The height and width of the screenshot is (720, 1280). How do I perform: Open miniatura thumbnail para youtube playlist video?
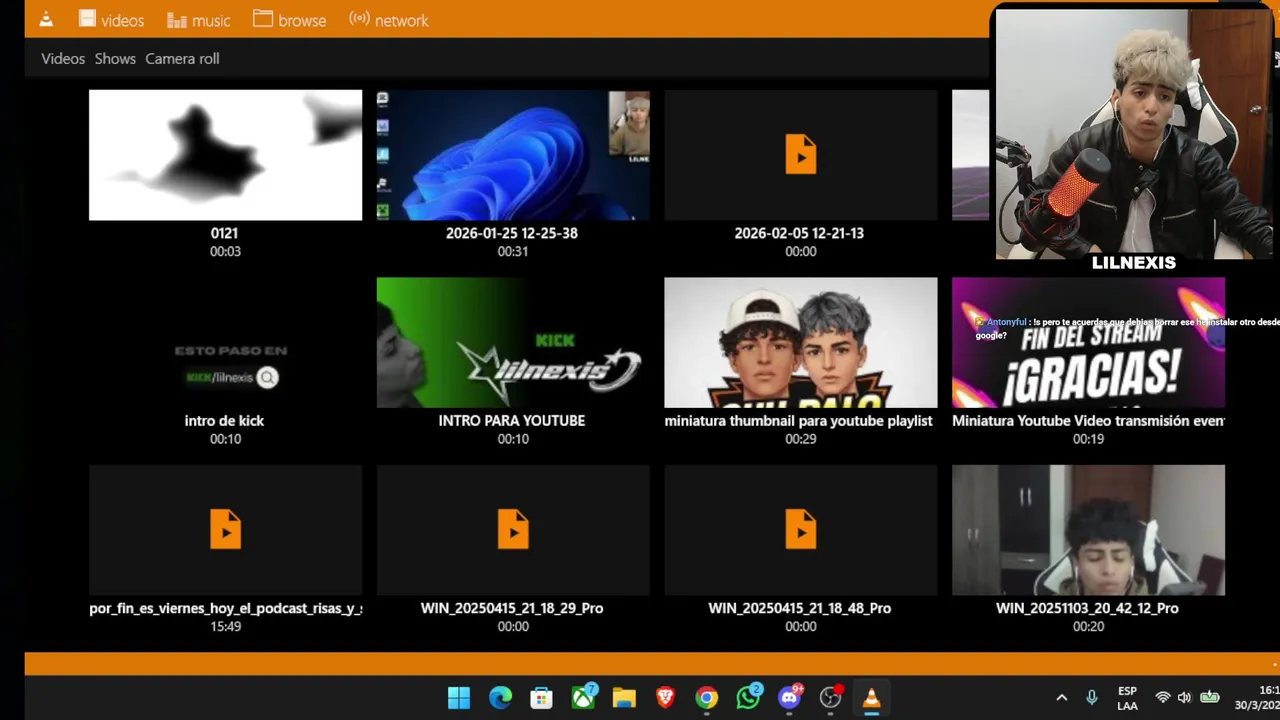point(801,343)
